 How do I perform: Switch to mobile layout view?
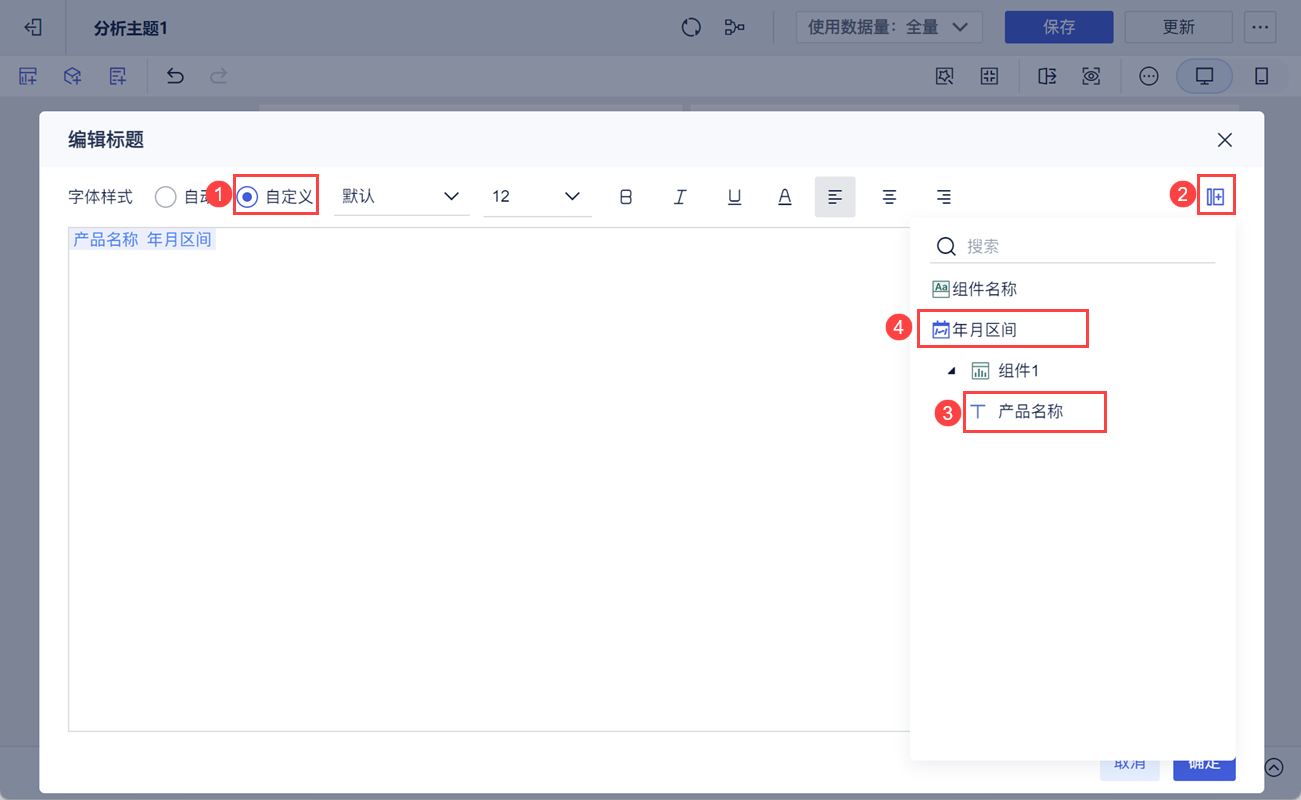coord(1261,76)
